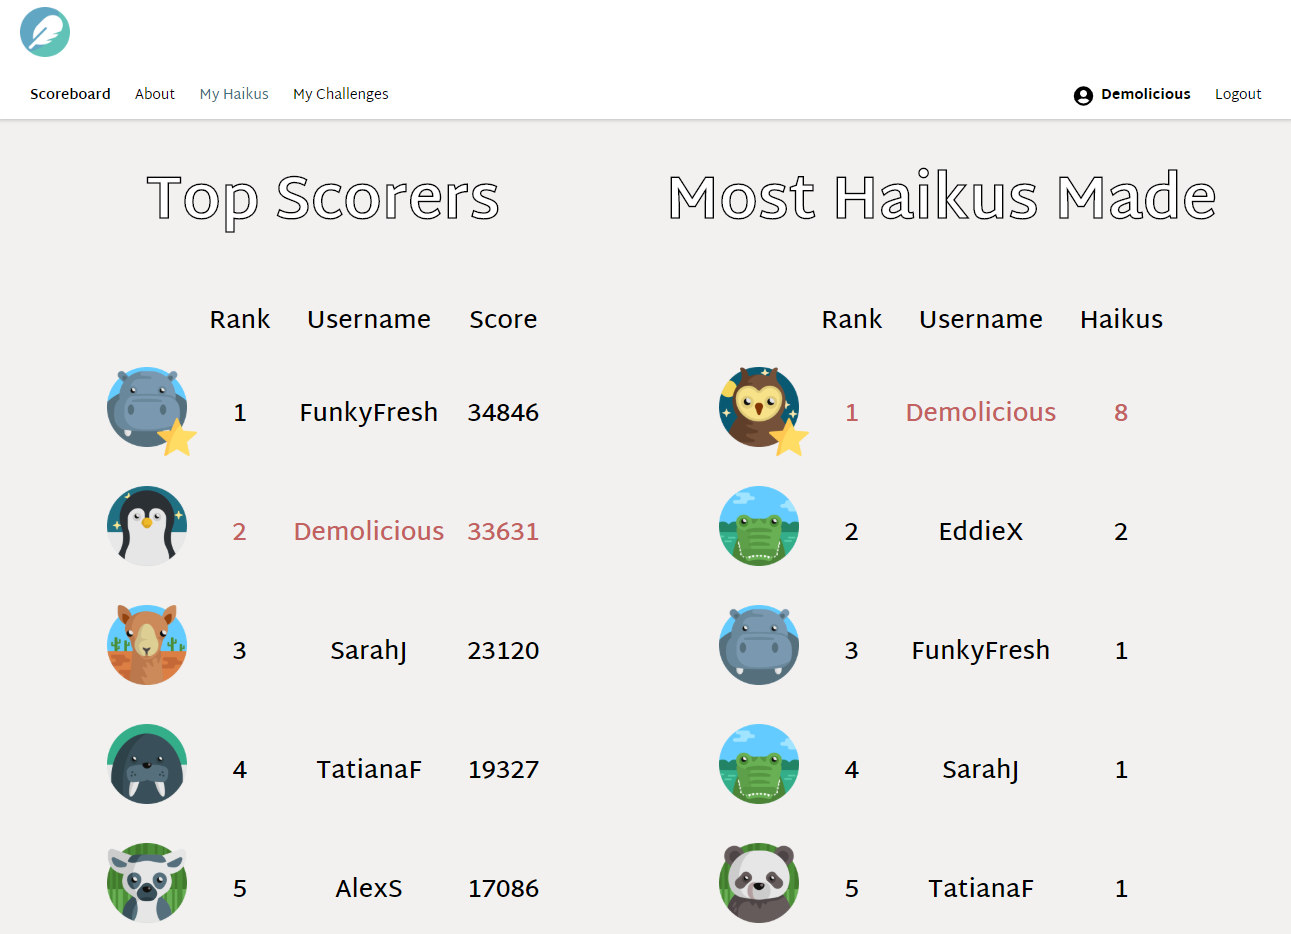Click the Demolicious account avatar icon in the header

point(1083,95)
